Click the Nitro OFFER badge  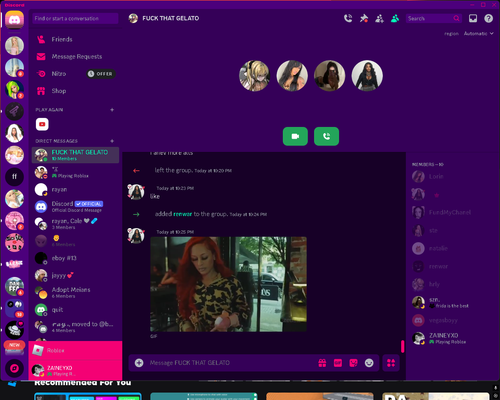click(x=101, y=74)
